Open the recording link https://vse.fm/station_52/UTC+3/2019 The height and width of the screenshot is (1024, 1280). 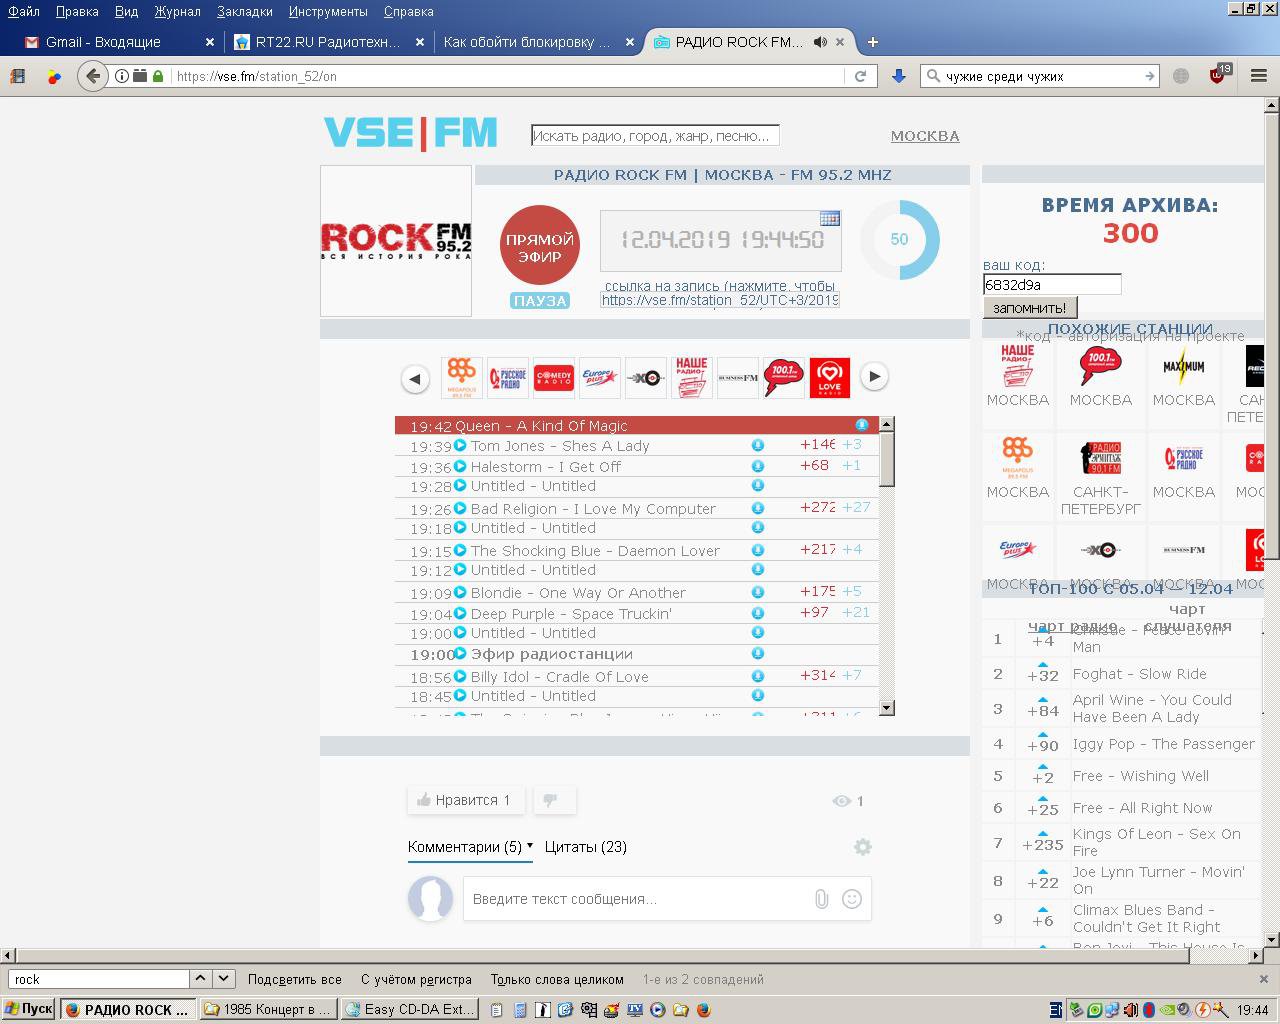(x=720, y=300)
